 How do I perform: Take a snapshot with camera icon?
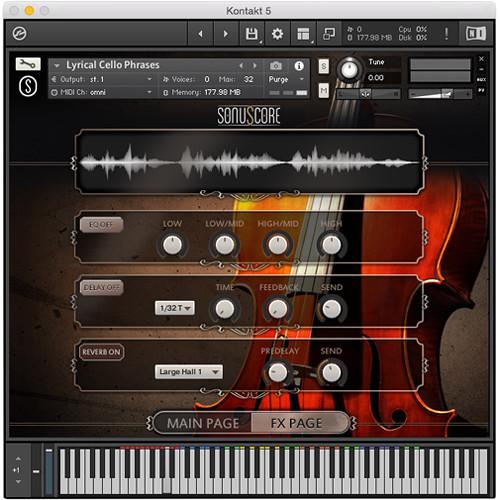(x=276, y=66)
